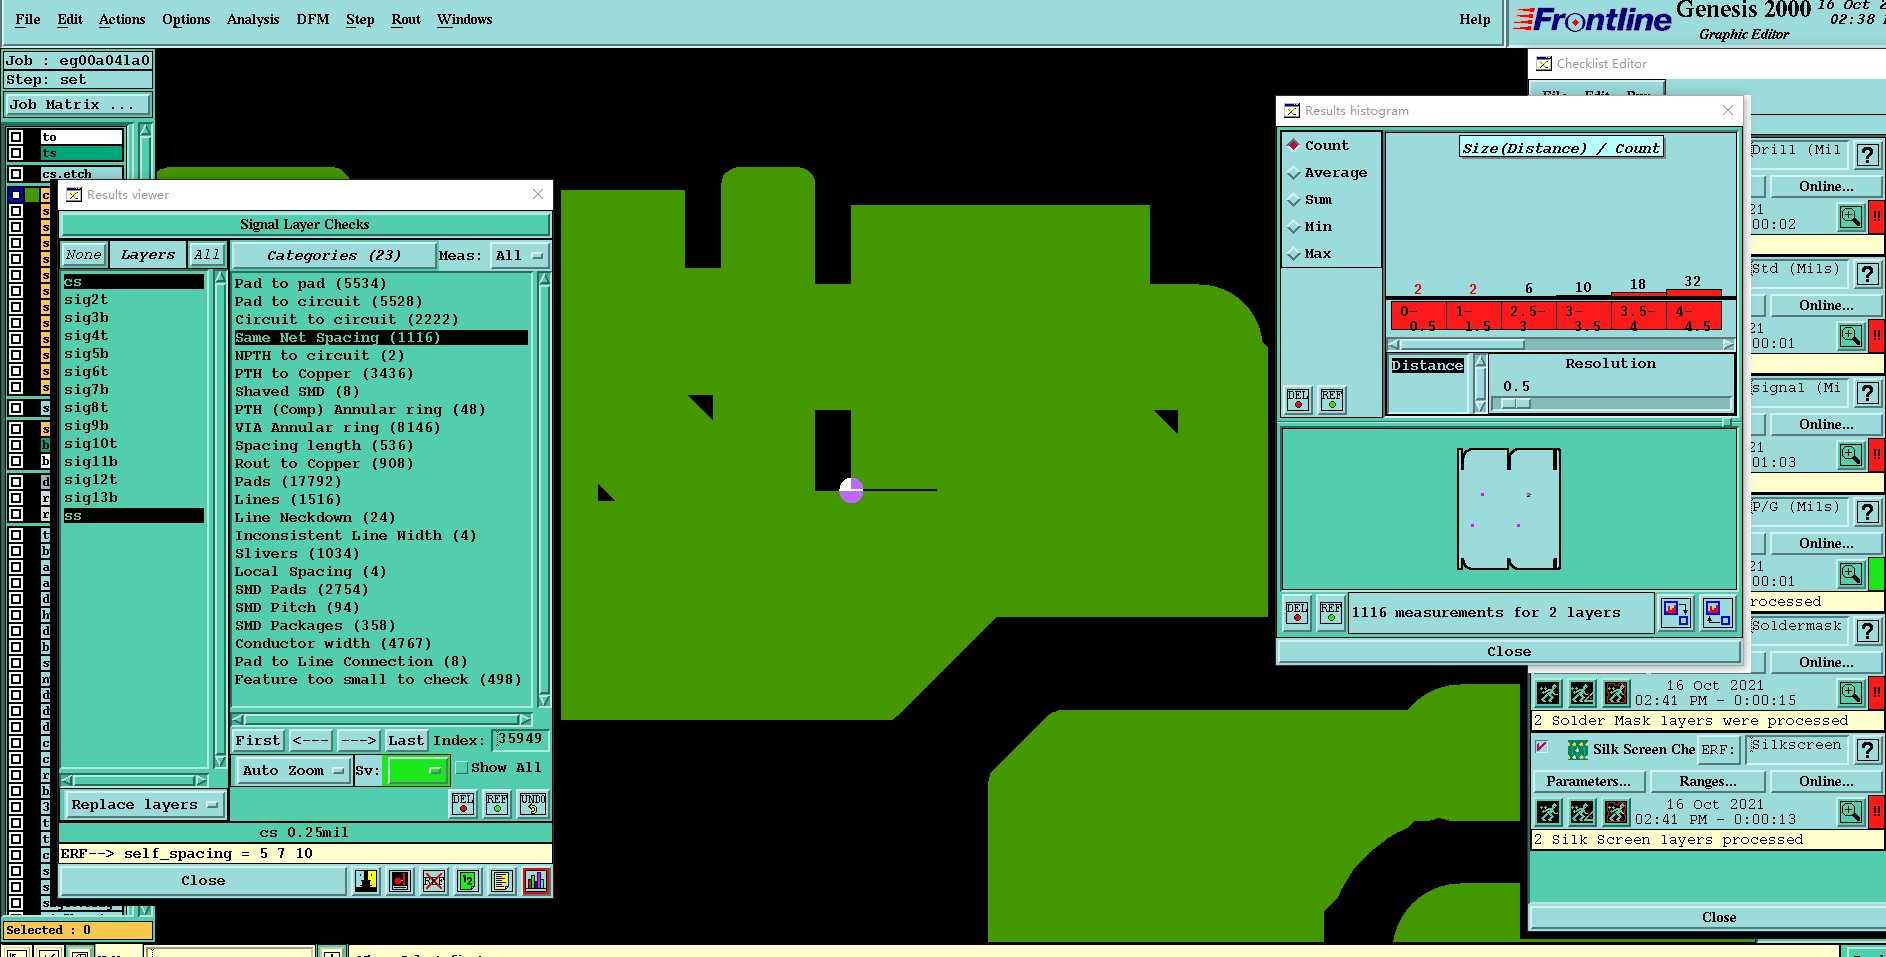Click the black-yellow legend icon in Results viewer
1886x957 pixels.
point(366,881)
